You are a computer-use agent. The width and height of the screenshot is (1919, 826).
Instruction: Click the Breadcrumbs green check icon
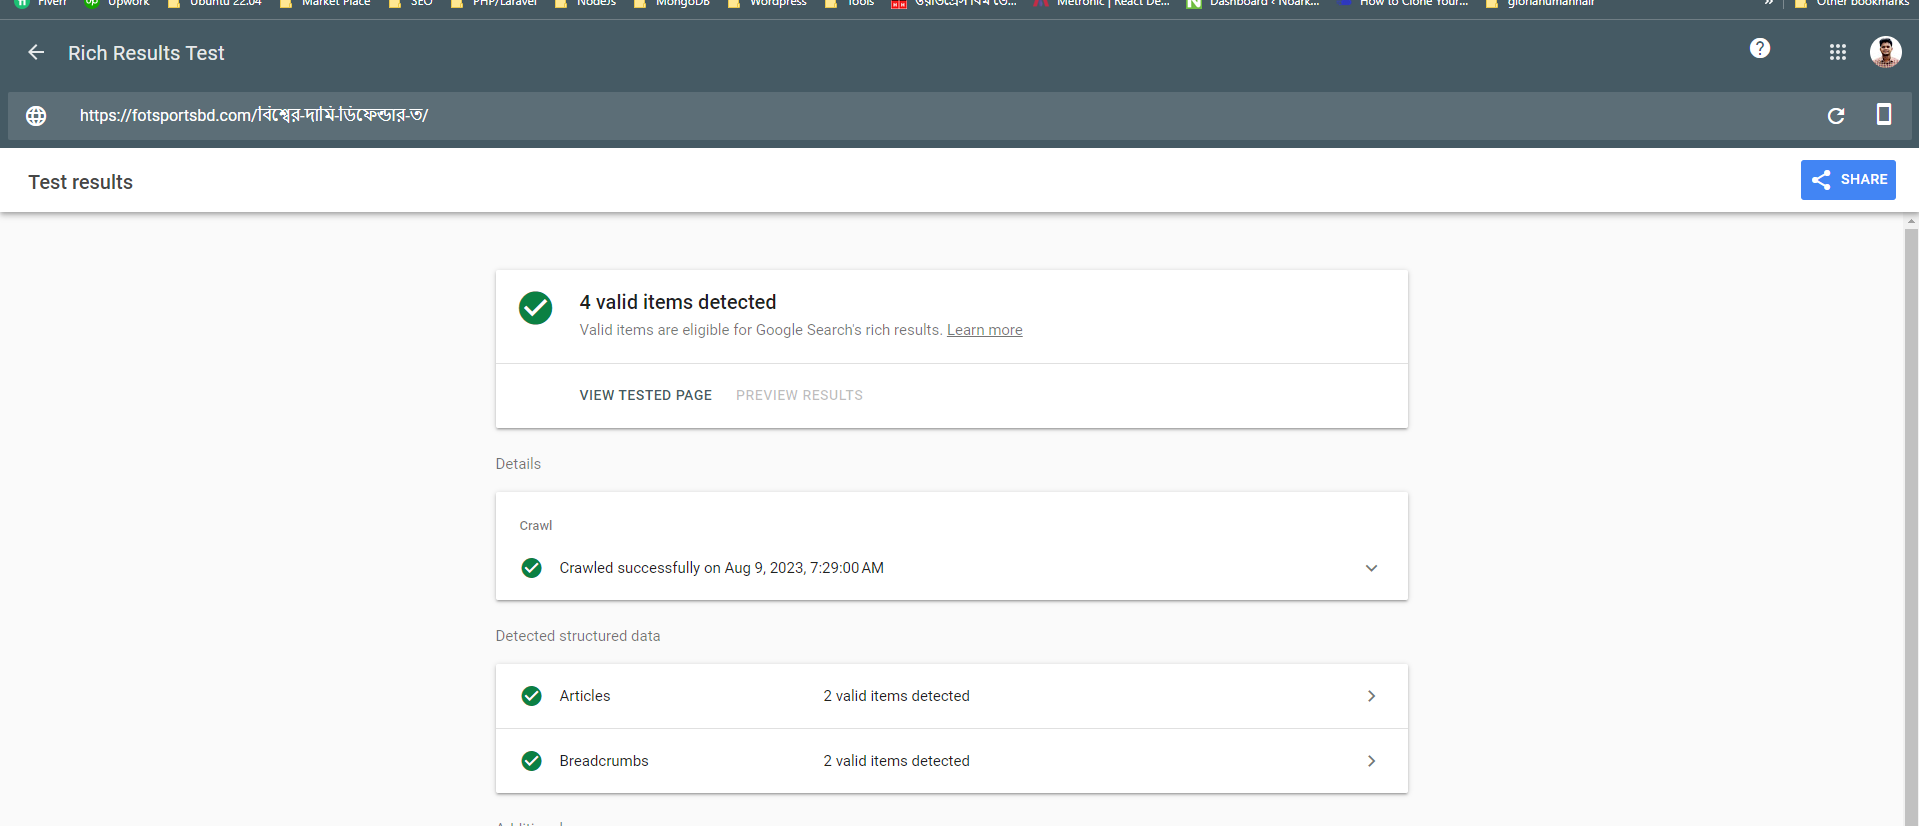click(532, 761)
